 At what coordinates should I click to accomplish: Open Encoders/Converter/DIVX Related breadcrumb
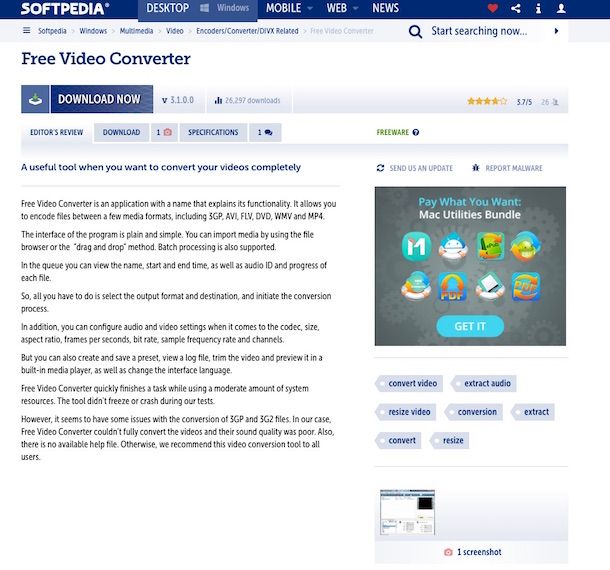tap(247, 31)
